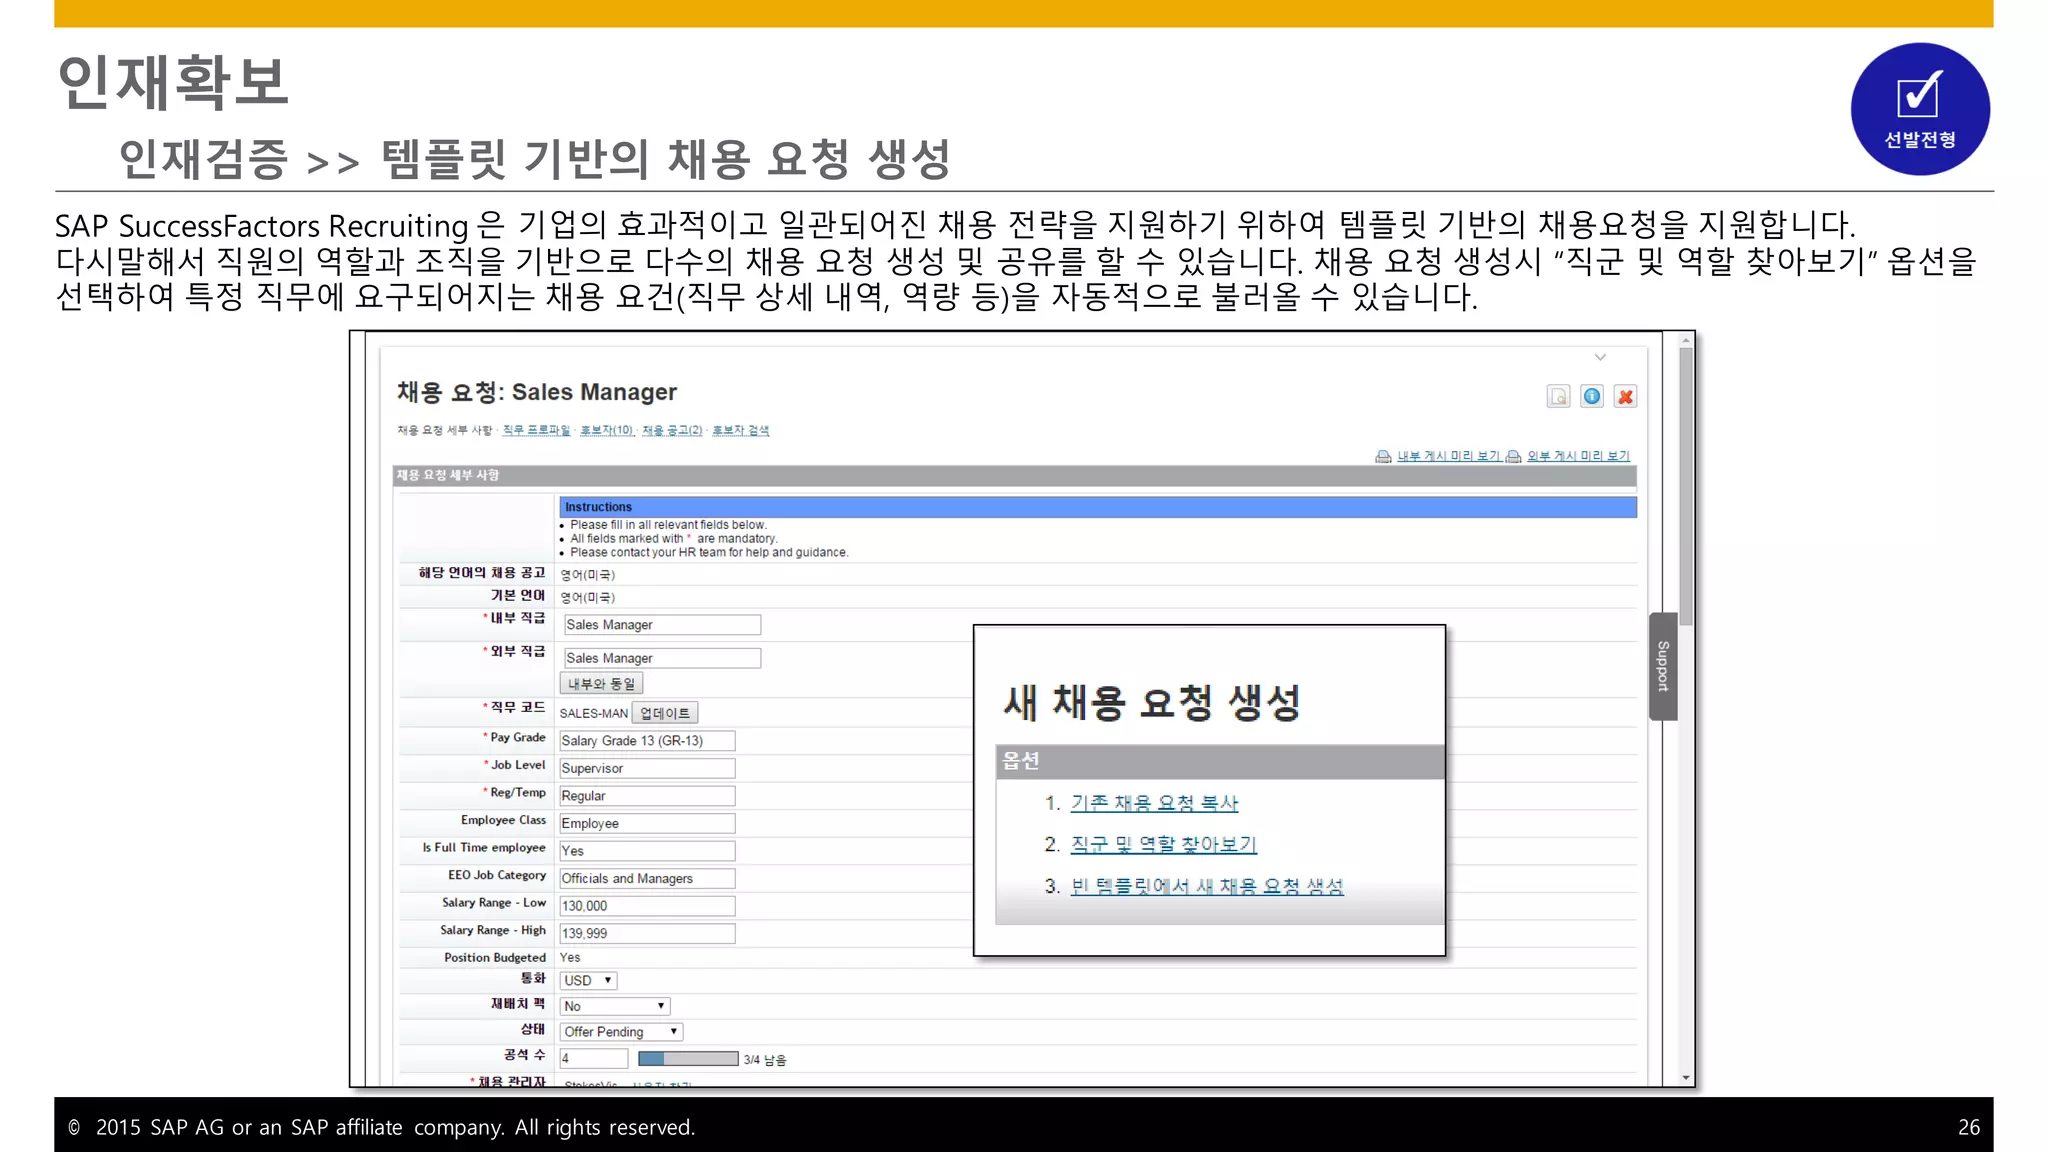Click the printer icon for 내부 게시 미리 보기
This screenshot has width=2048, height=1152.
tap(1383, 456)
